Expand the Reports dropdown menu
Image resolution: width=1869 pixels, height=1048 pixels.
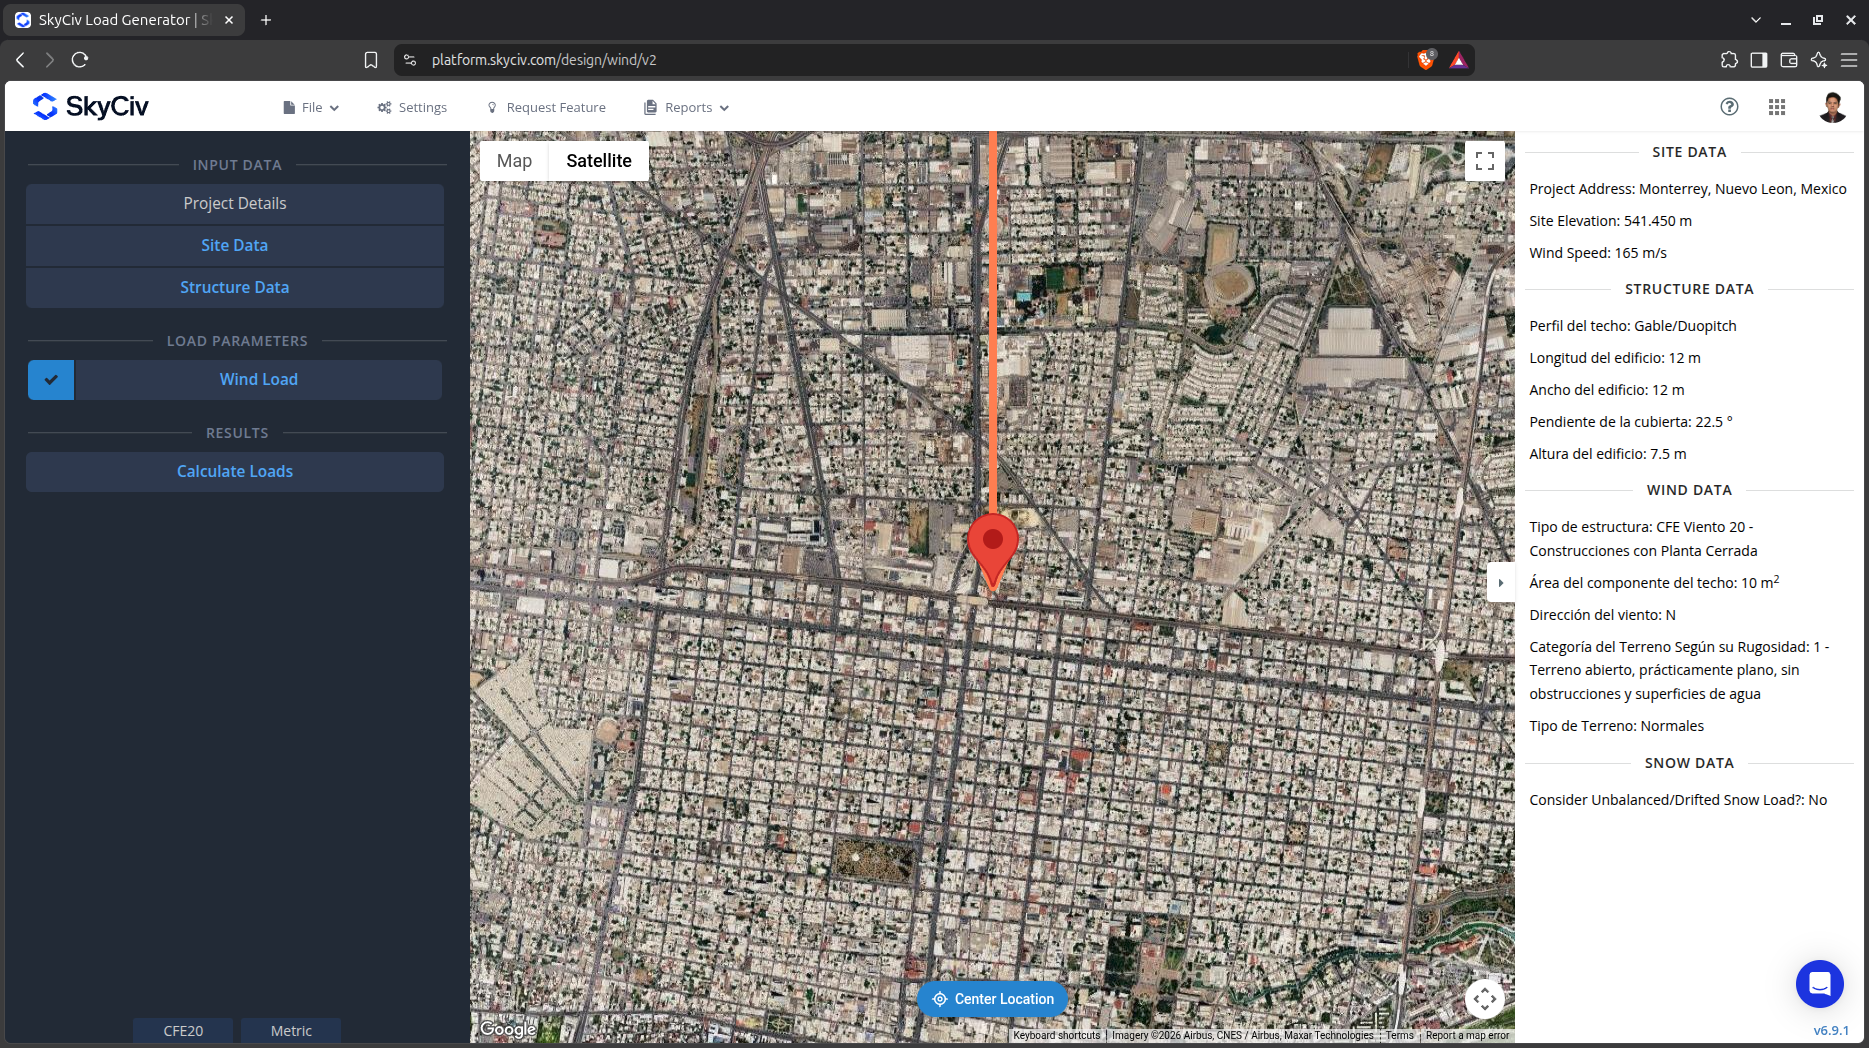[x=687, y=108]
